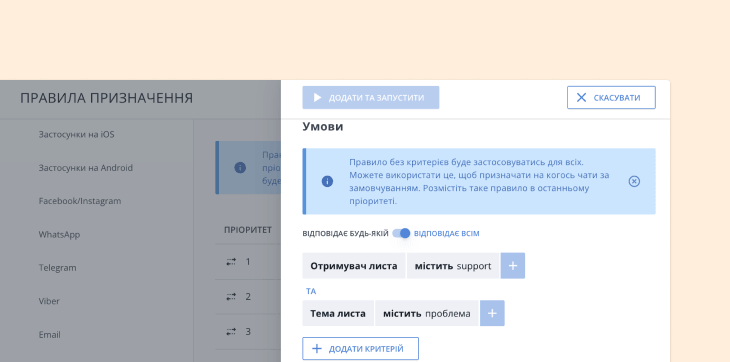This screenshot has width=730, height=362.
Task: Edit the 'містить проблема' condition value
Action: pos(426,314)
